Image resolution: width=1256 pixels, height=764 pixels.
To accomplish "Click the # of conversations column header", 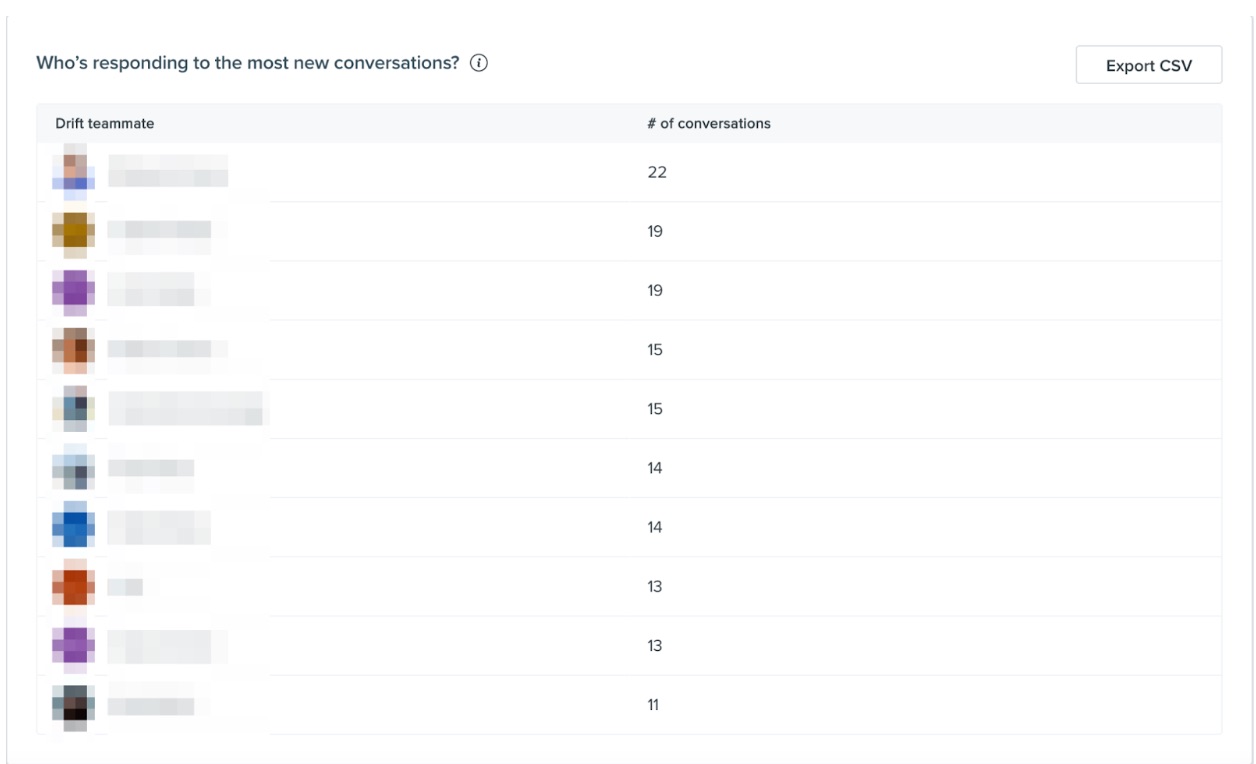I will (x=709, y=124).
